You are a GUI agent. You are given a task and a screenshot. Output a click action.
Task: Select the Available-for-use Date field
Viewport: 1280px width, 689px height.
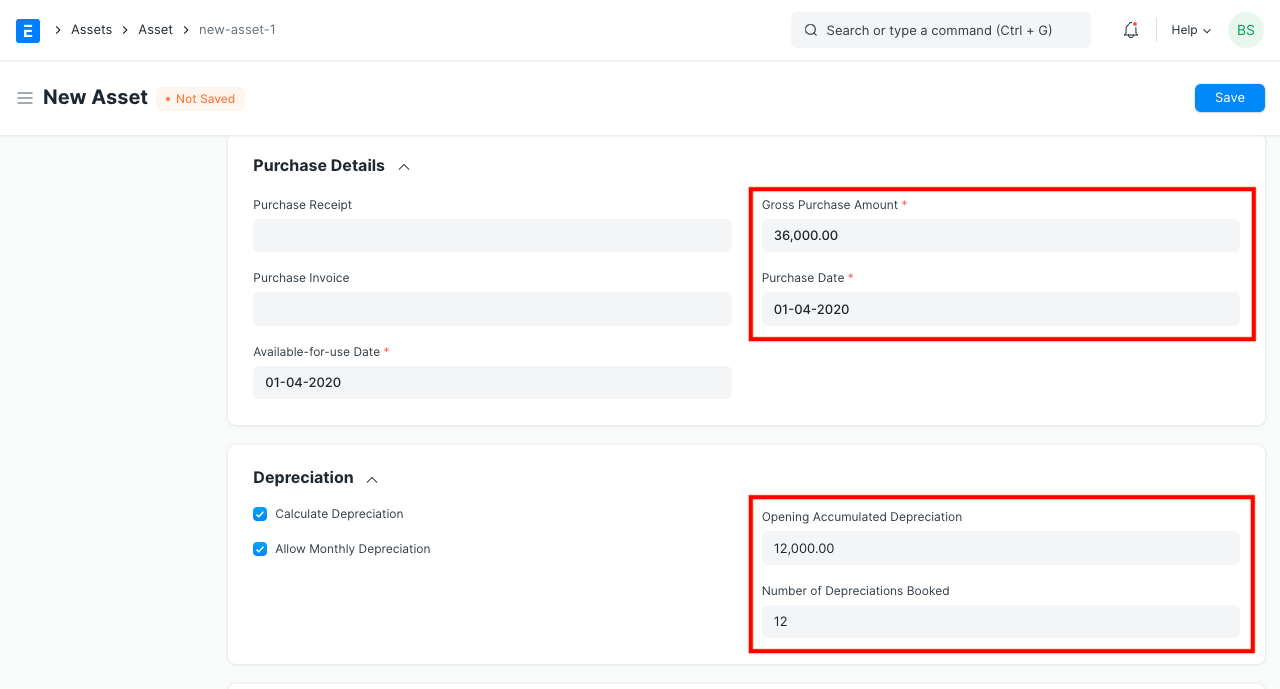(x=492, y=382)
